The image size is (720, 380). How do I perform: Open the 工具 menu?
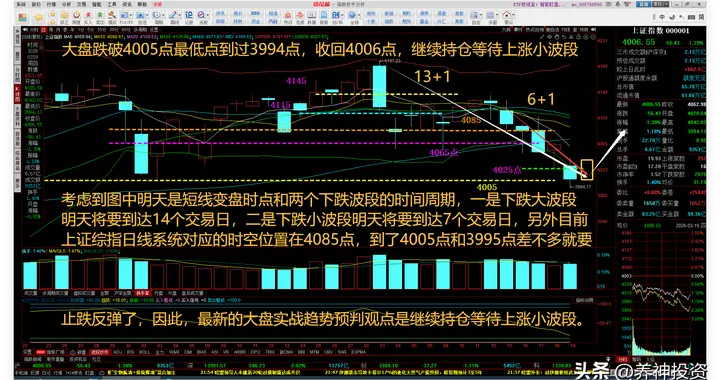tap(112, 4)
